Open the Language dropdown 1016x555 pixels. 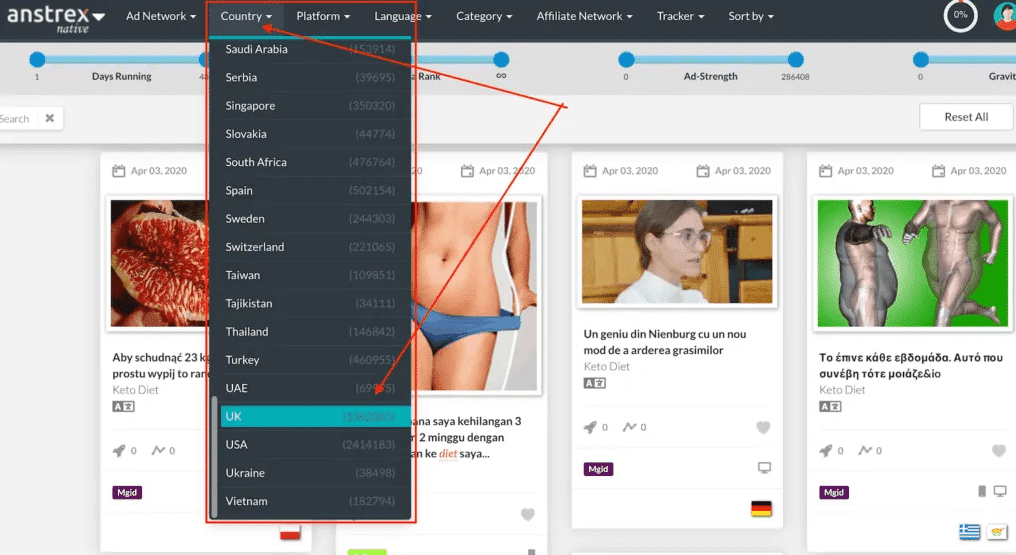(x=402, y=16)
